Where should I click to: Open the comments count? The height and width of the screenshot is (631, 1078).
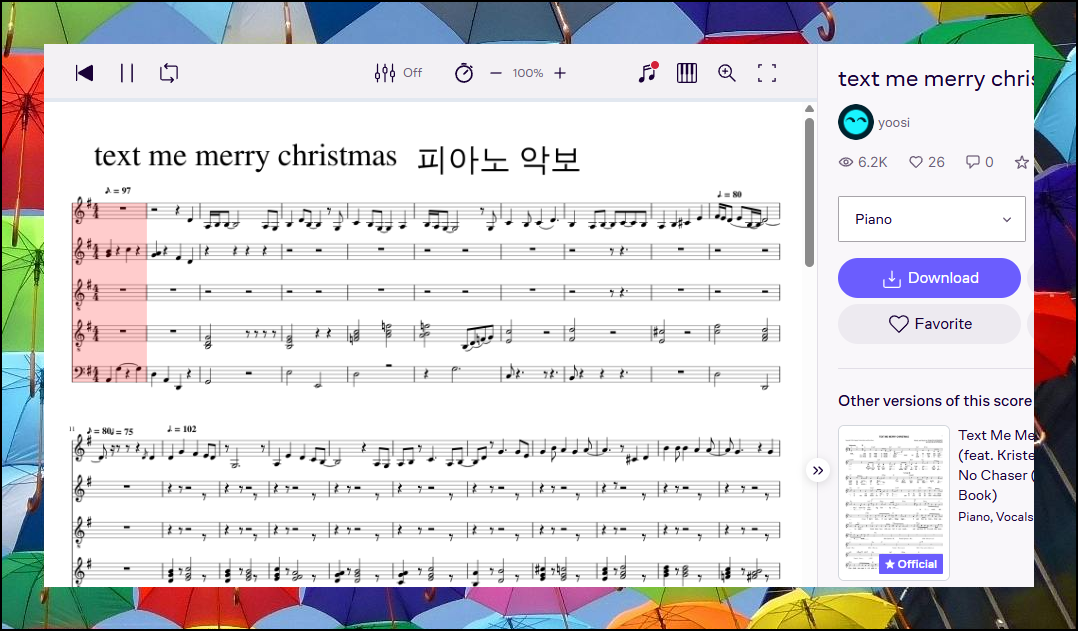[980, 162]
